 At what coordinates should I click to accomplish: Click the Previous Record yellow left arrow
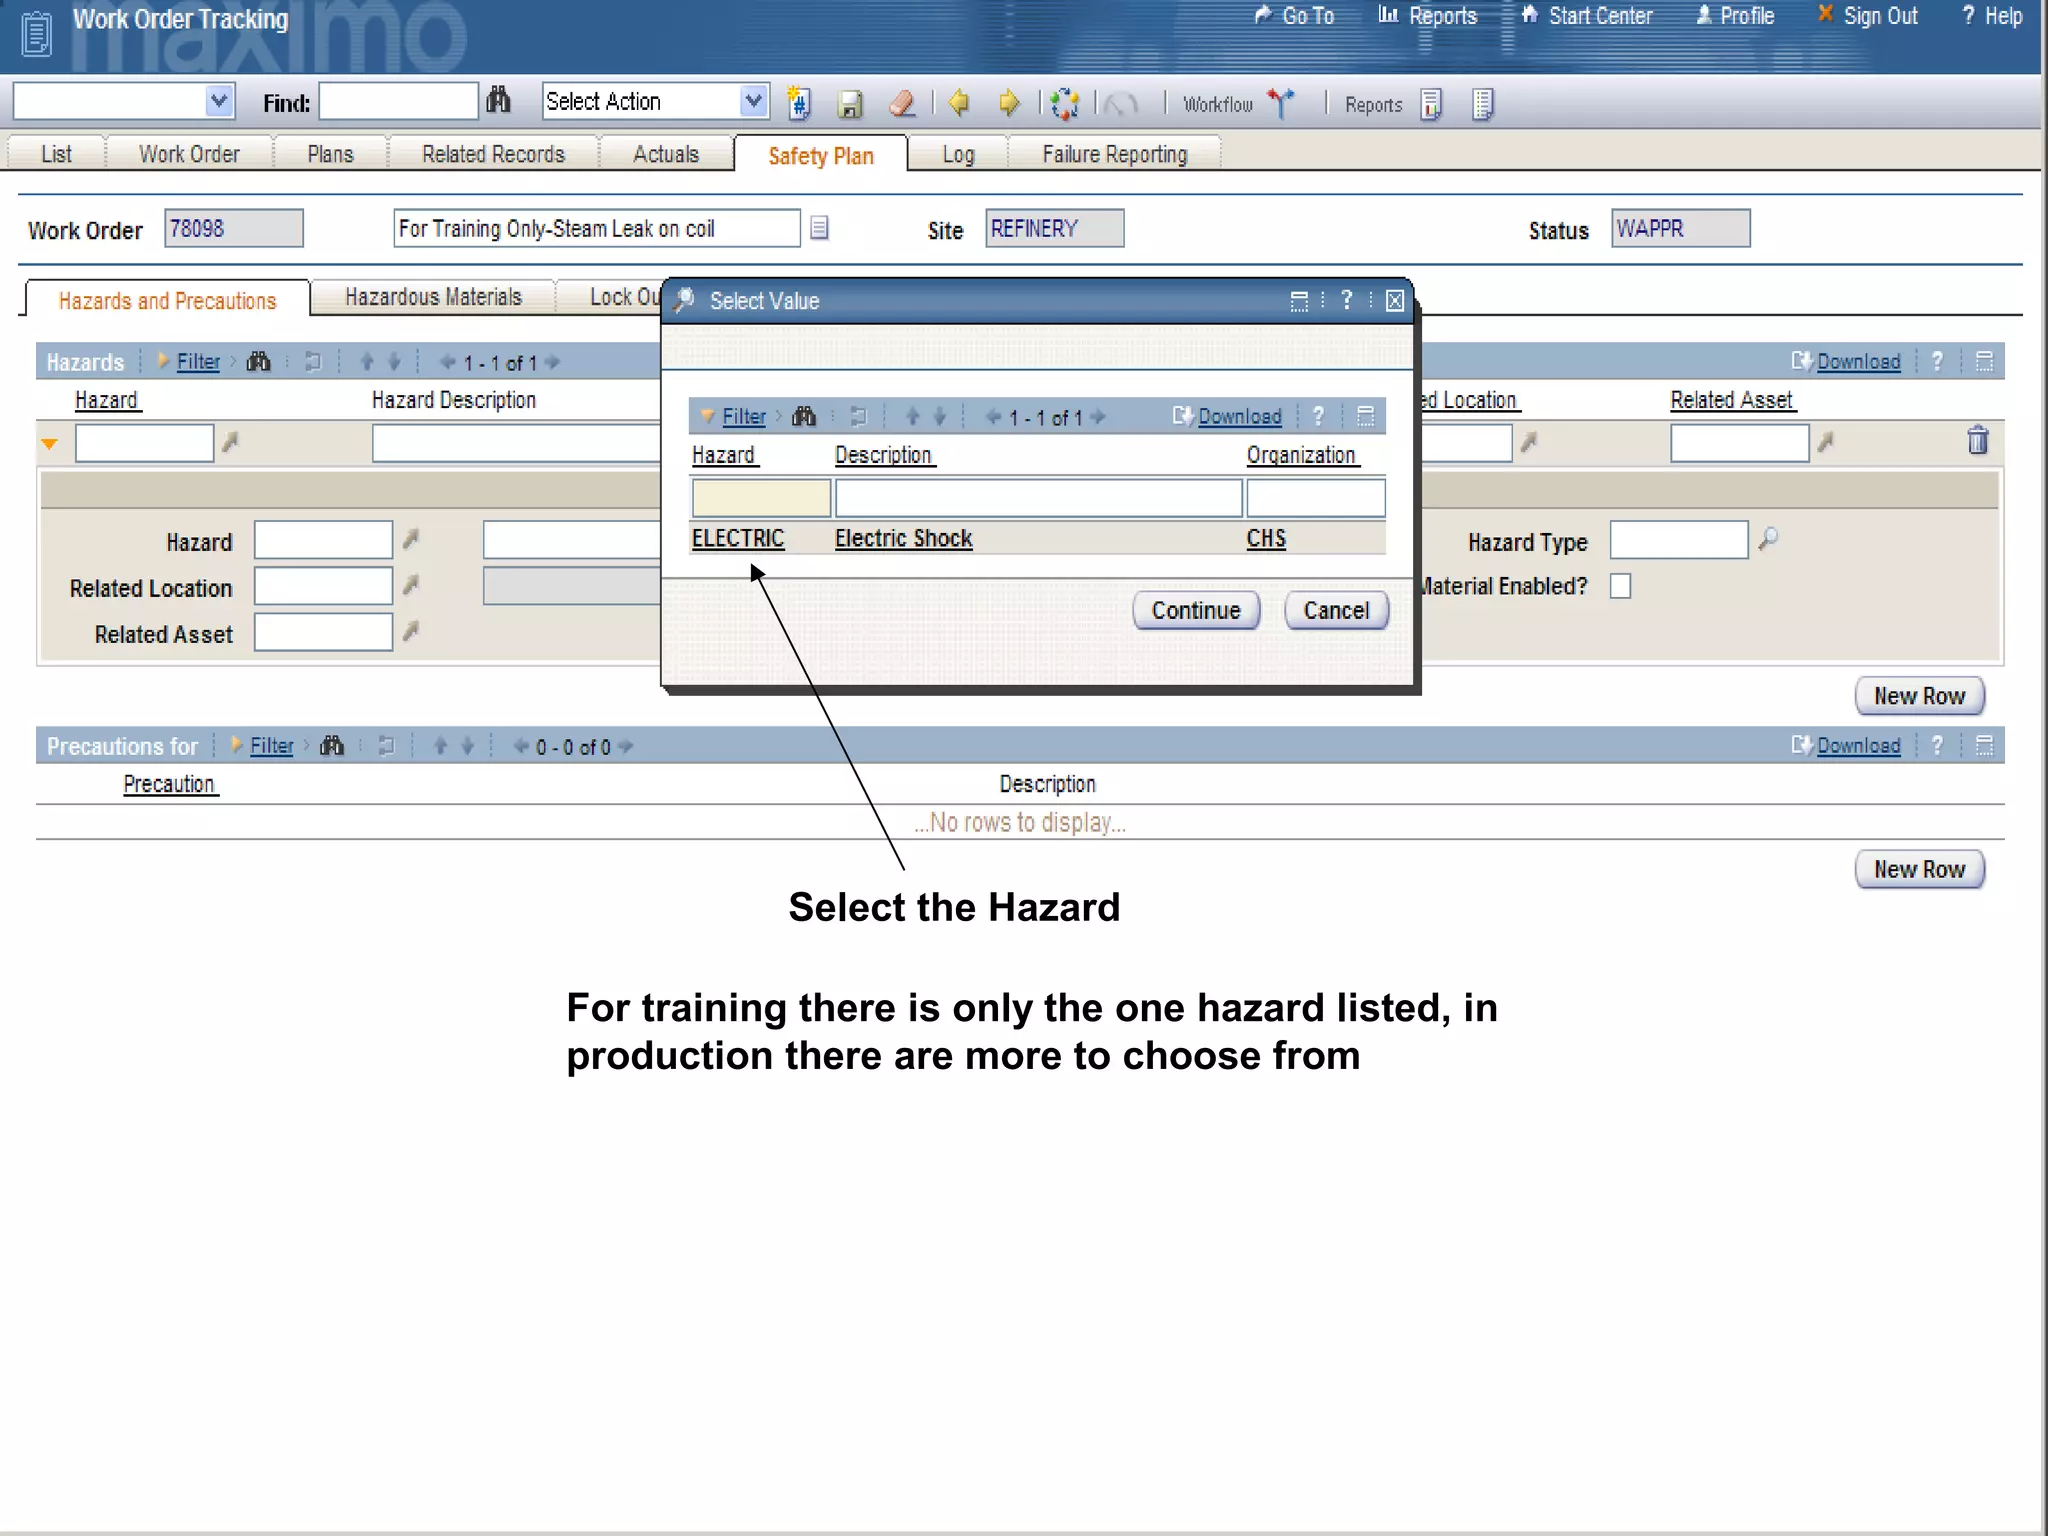point(958,103)
